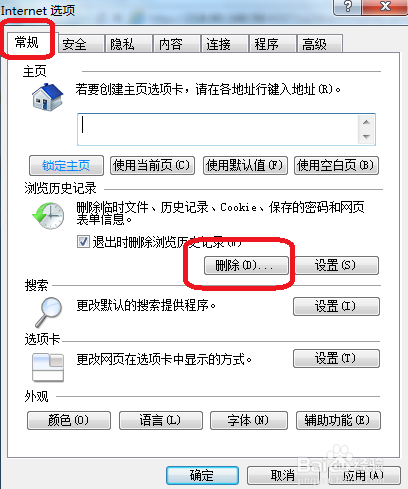Toggle 退出时删除浏览历史记录 checkbox
The width and height of the screenshot is (408, 489).
tap(83, 242)
